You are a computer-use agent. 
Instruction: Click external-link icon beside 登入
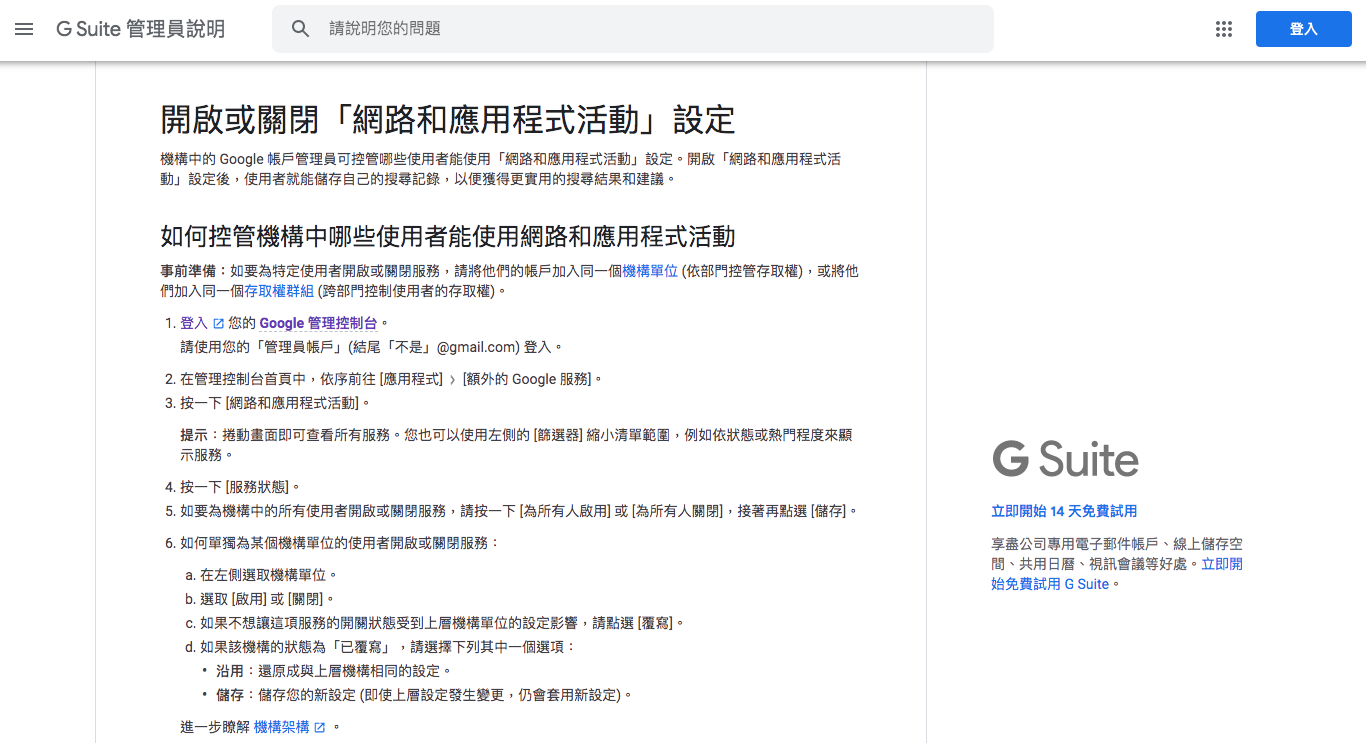219,324
